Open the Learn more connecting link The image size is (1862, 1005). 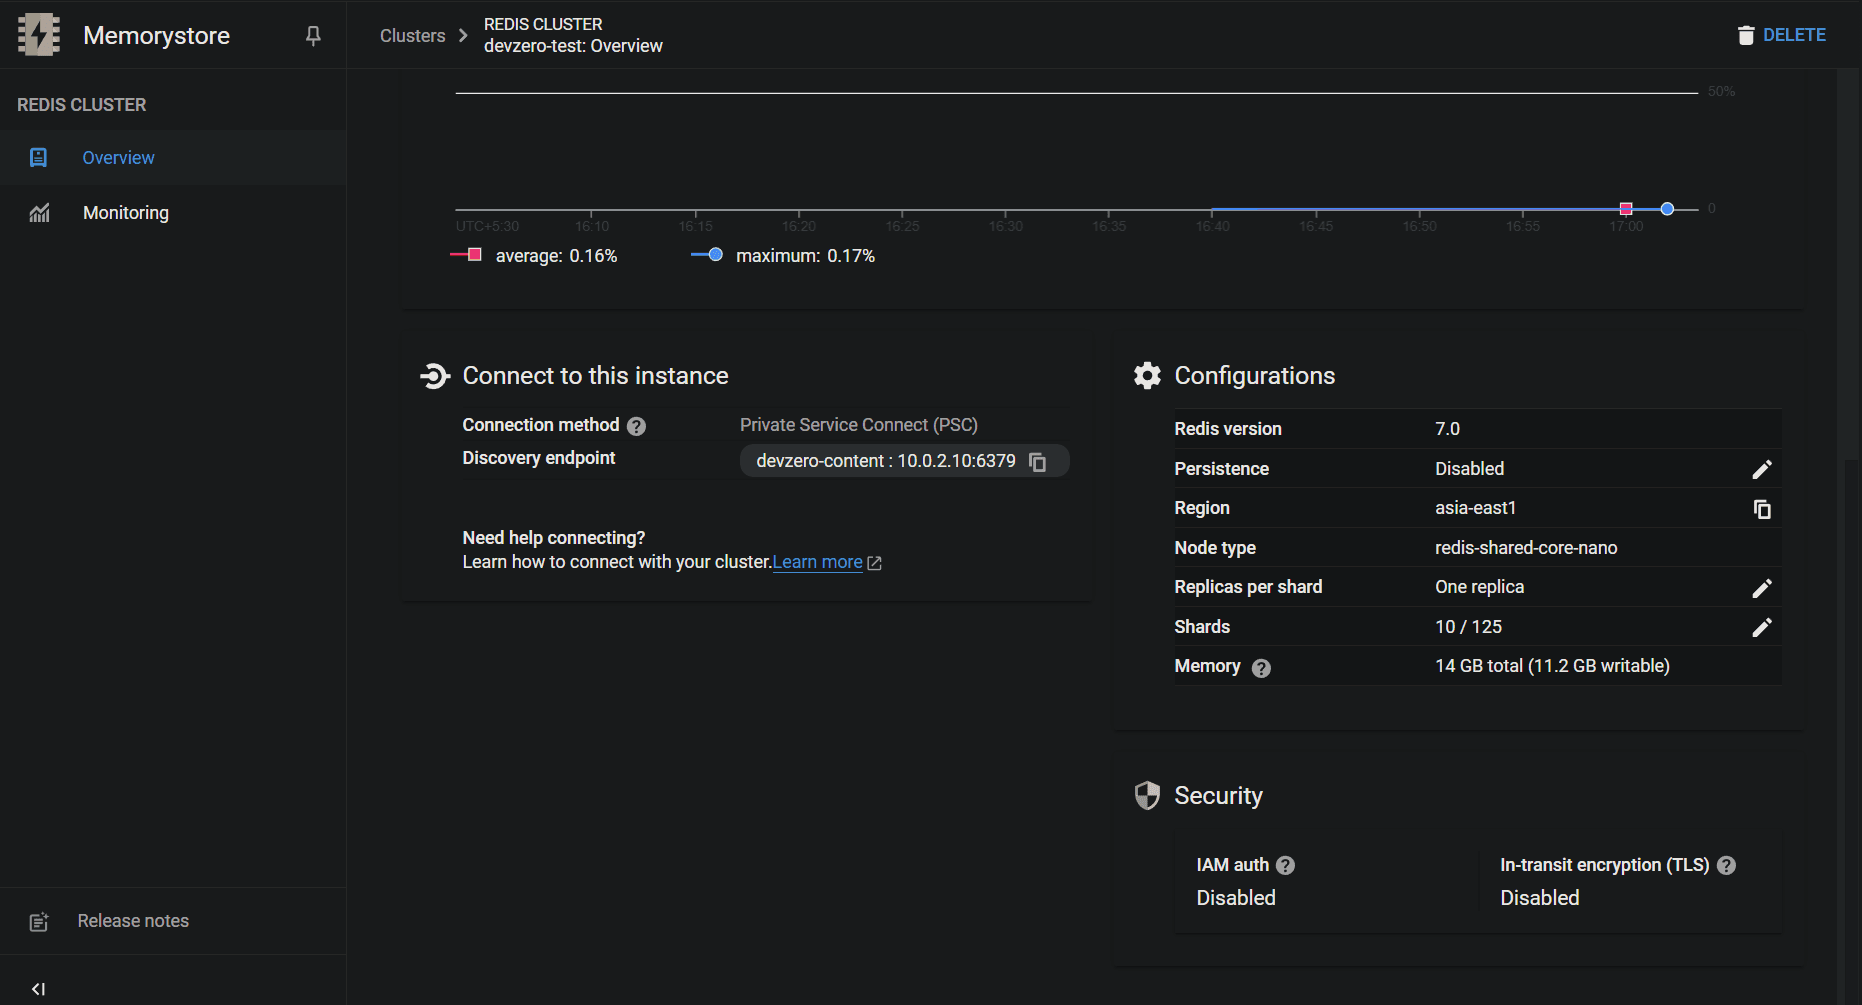[817, 562]
